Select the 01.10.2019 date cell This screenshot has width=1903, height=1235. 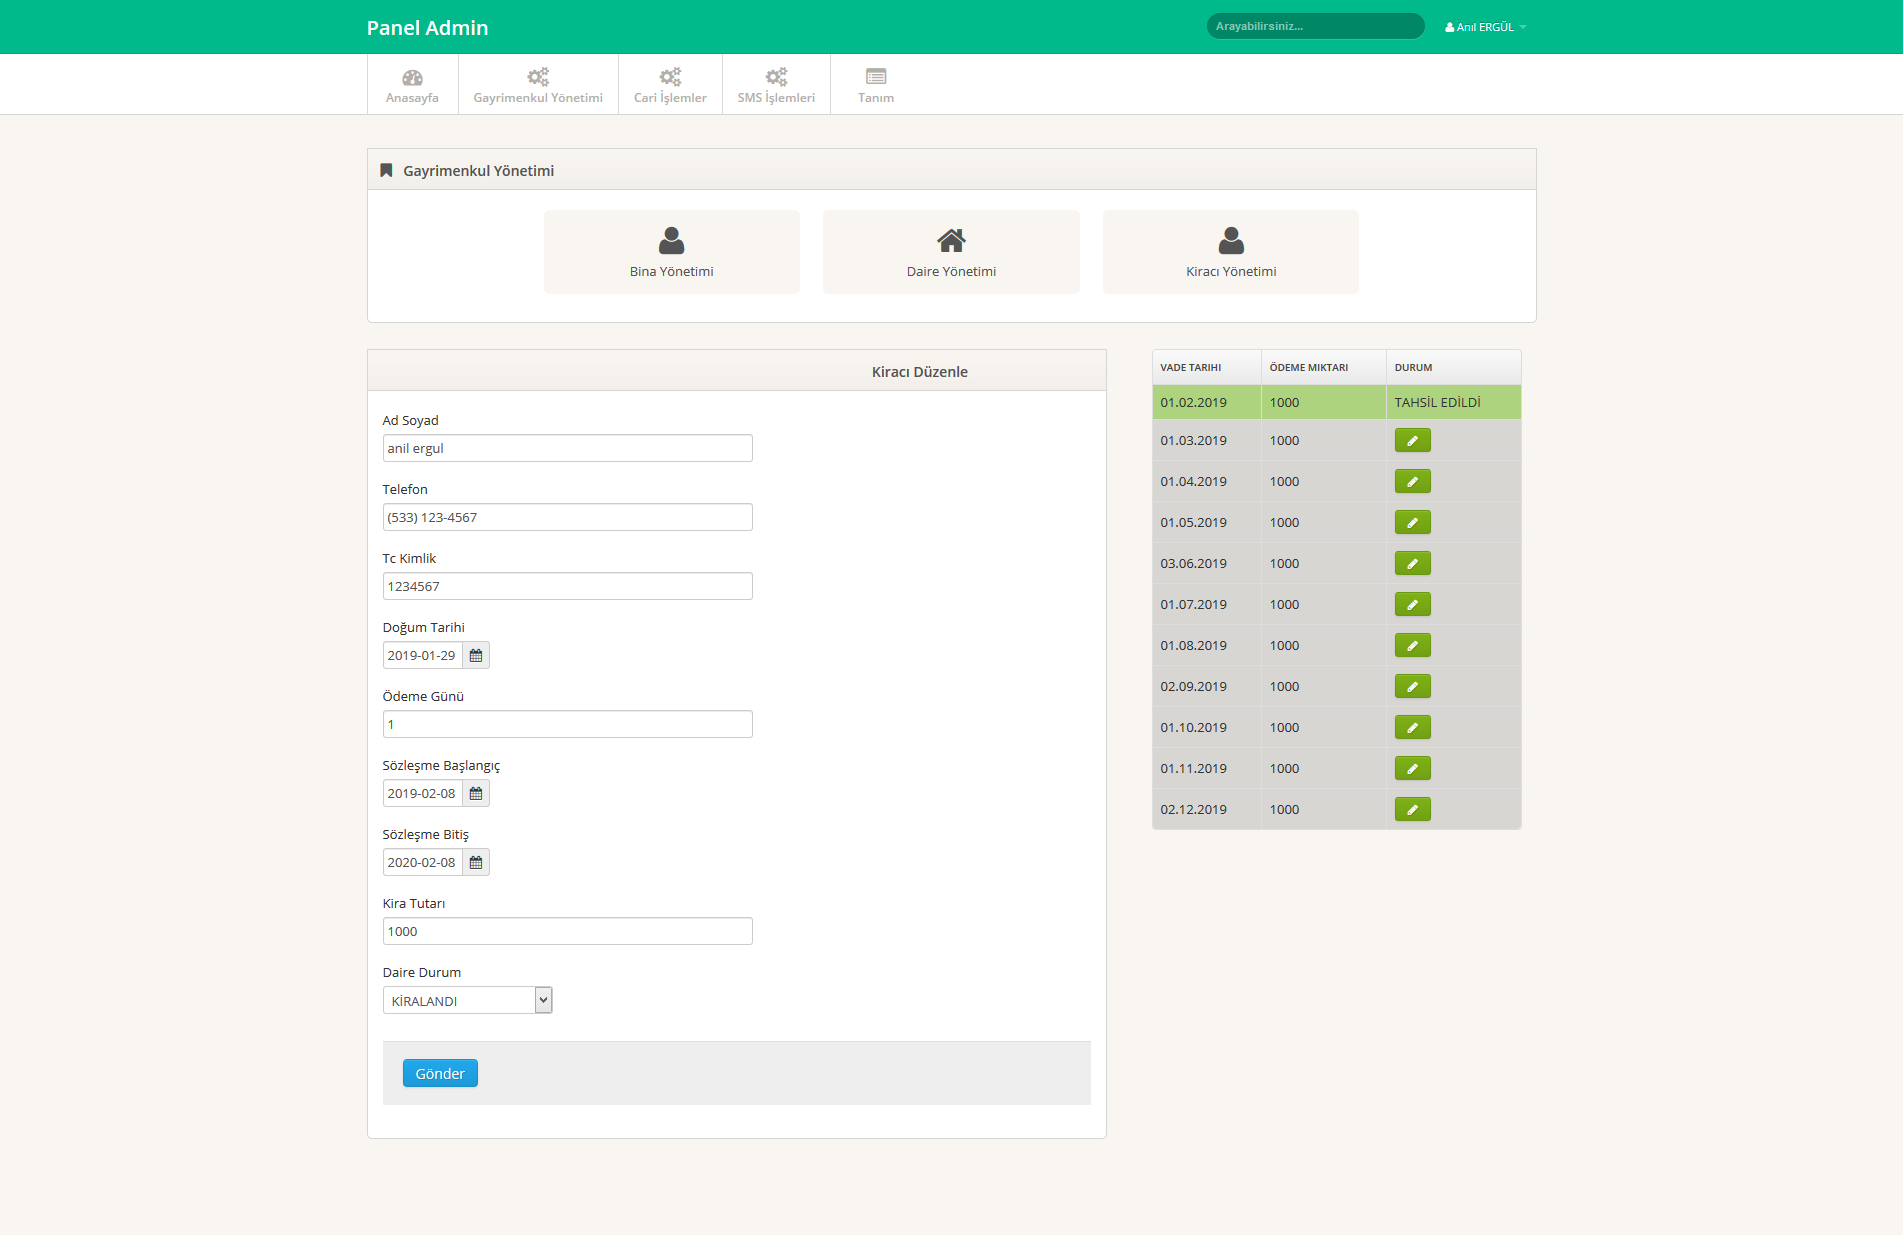click(1206, 727)
